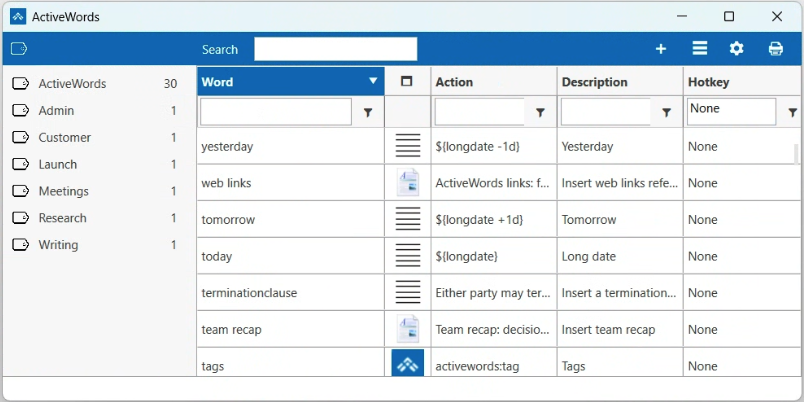This screenshot has width=804, height=402.
Task: Select the 'yesterday' word cell
Action: [291, 146]
